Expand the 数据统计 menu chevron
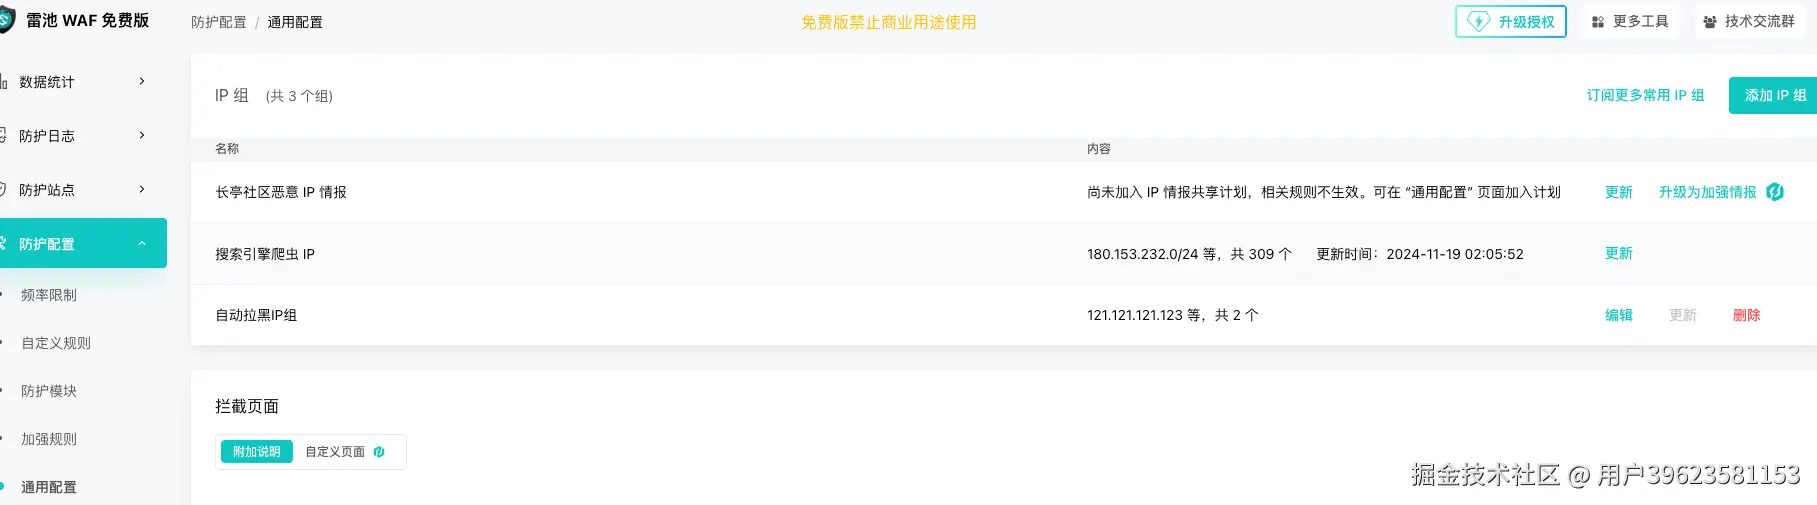The width and height of the screenshot is (1817, 505). [142, 81]
